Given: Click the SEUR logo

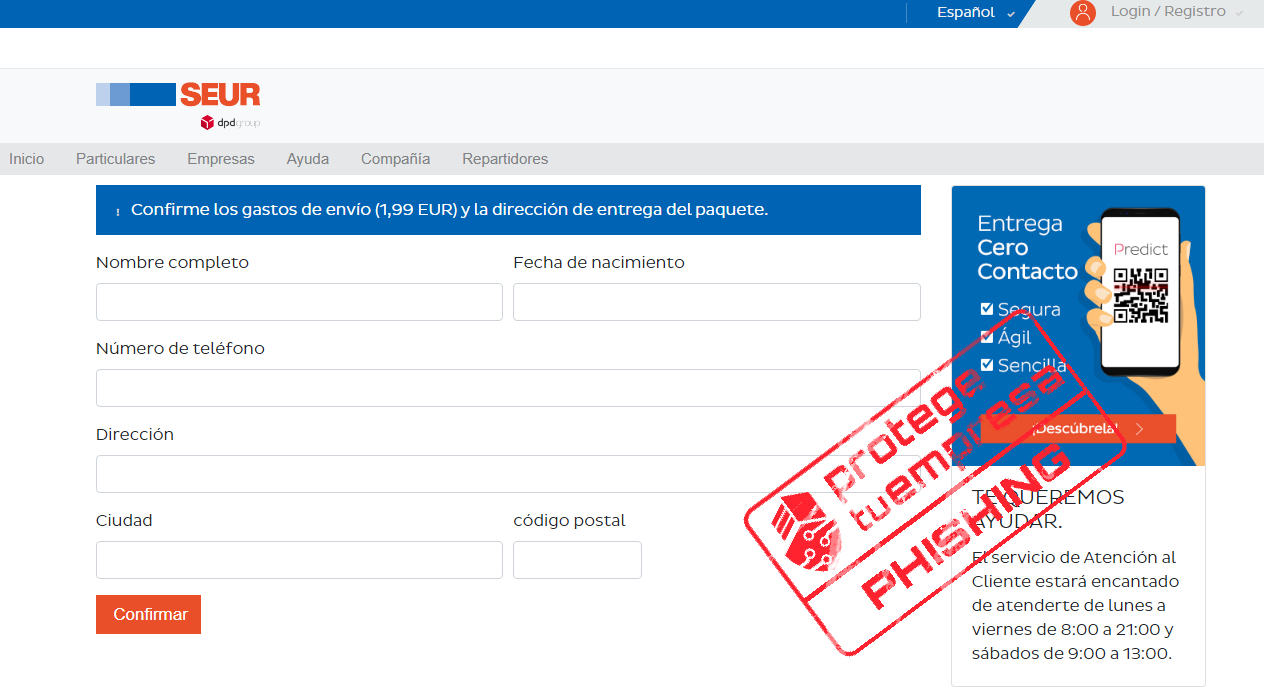Looking at the screenshot, I should (178, 95).
